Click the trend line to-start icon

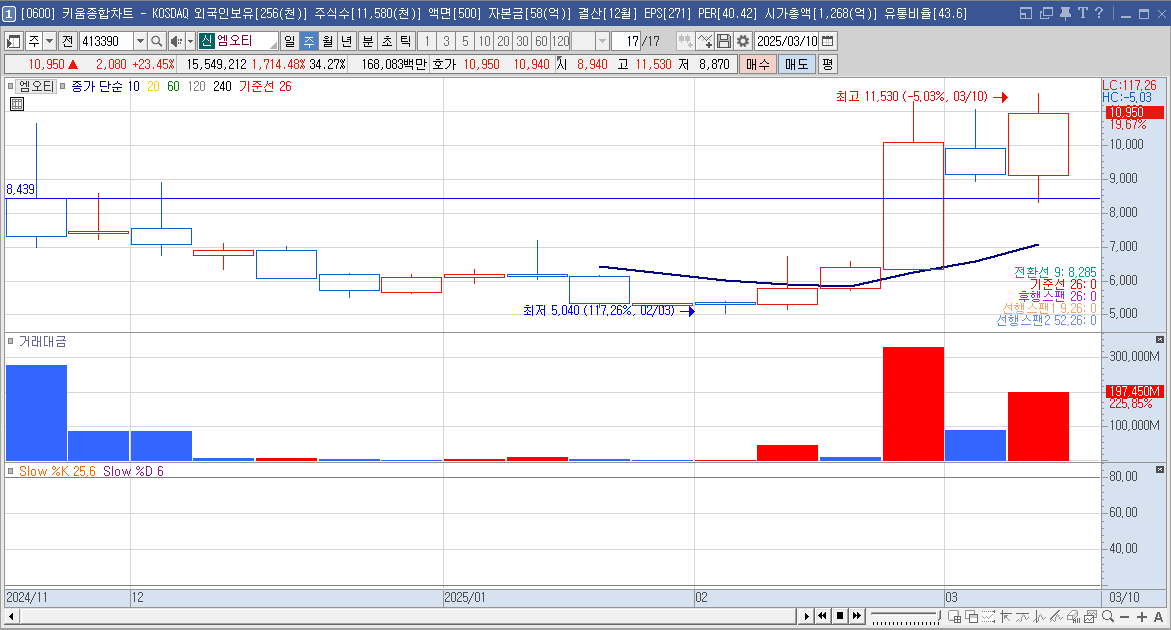coord(1005,617)
